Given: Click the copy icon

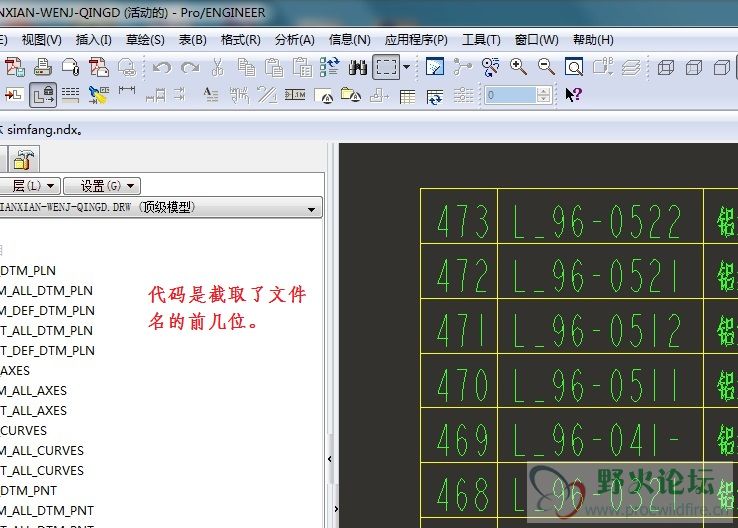Looking at the screenshot, I should click(246, 67).
